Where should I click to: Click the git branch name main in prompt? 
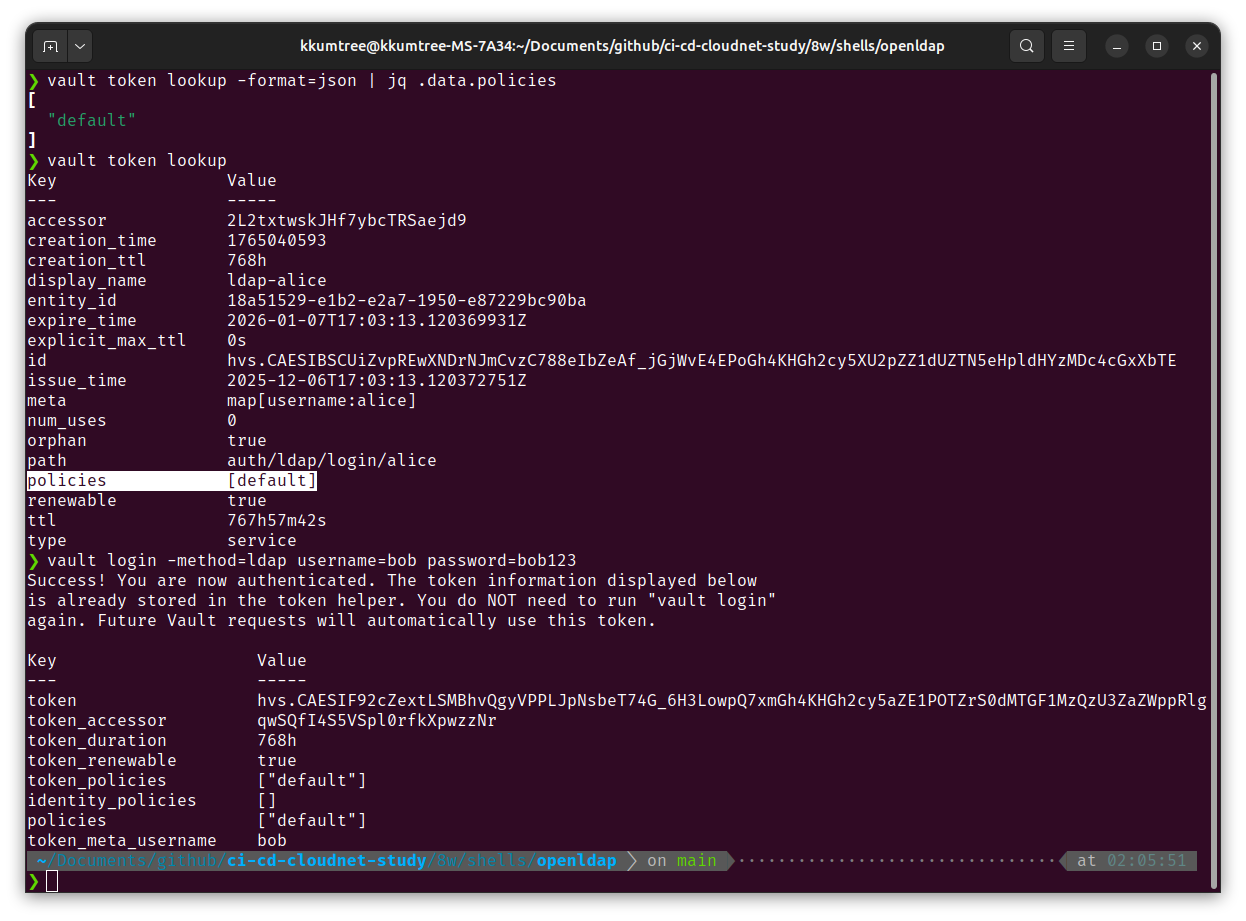697,860
